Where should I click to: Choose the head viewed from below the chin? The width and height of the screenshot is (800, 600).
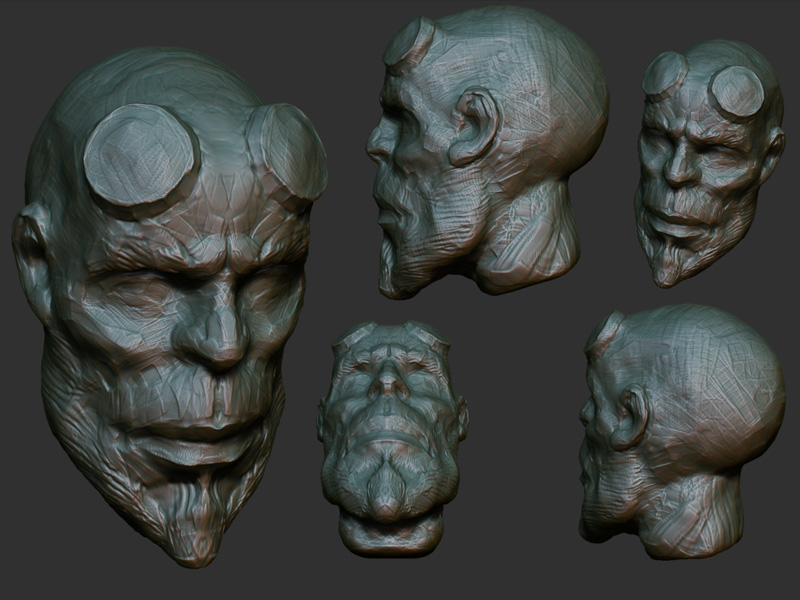[x=392, y=439]
